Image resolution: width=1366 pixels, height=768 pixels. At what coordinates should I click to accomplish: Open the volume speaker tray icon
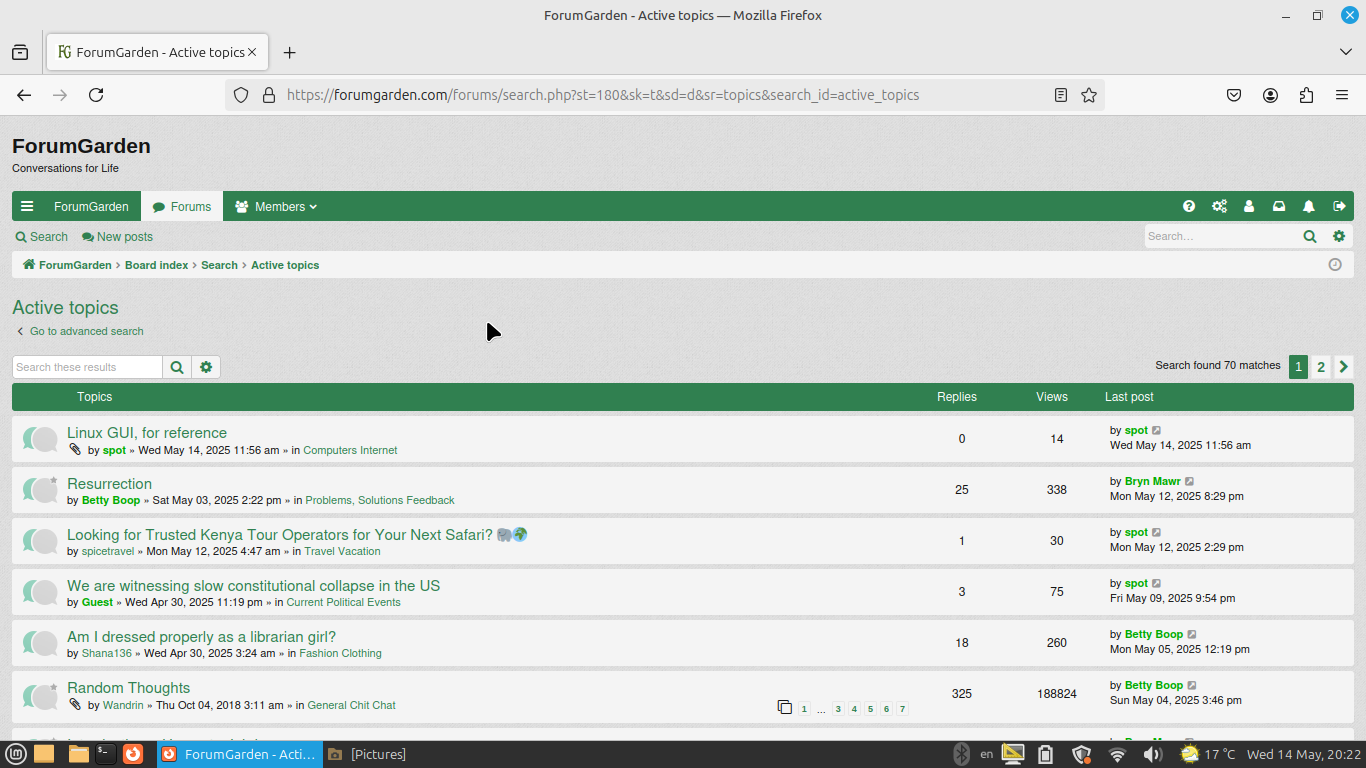tap(1152, 754)
